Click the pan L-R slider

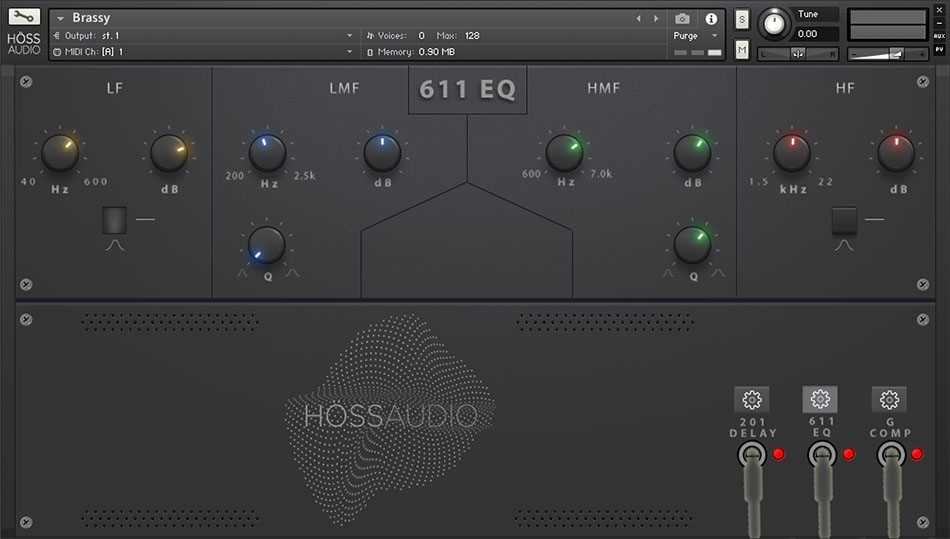pos(798,54)
